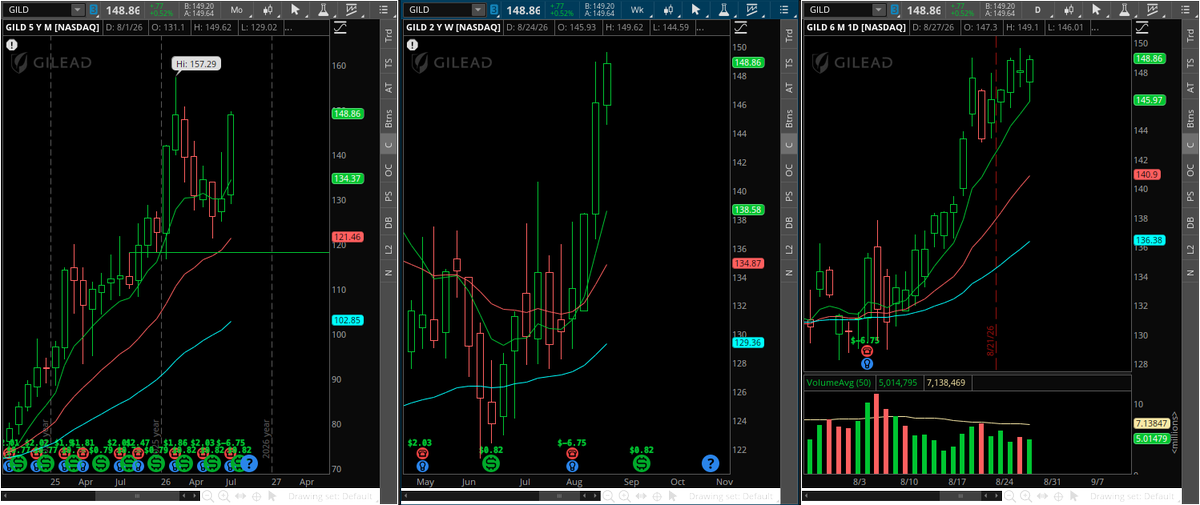Screen dimensions: 1200x505
Task: Click blue link-3 icon in weekly chart
Action: tap(494, 10)
